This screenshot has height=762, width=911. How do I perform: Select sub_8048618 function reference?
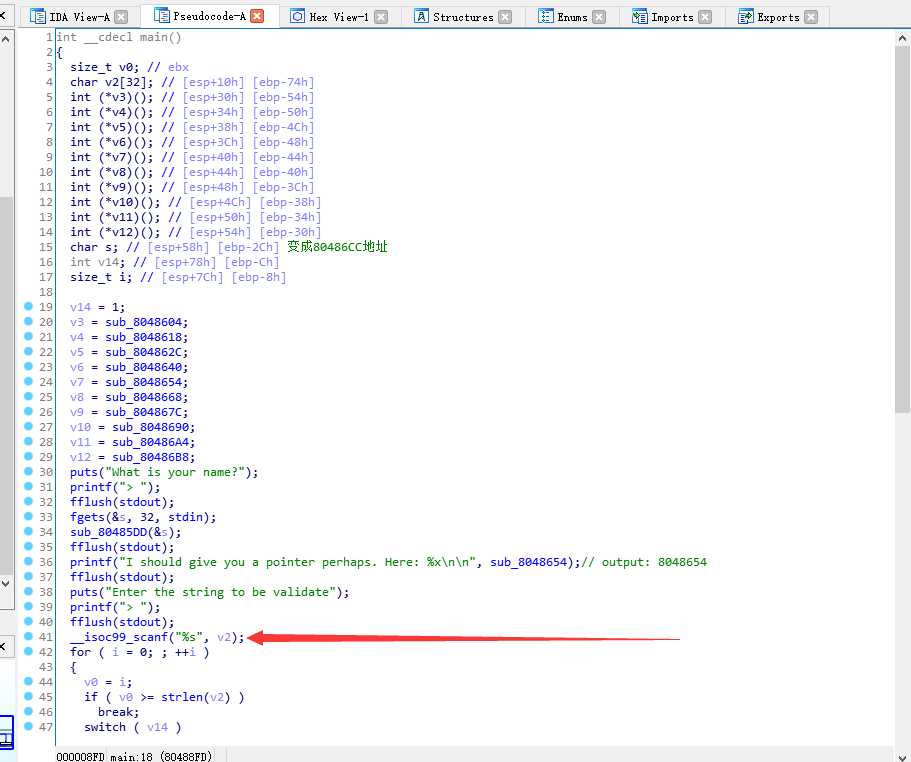point(144,337)
